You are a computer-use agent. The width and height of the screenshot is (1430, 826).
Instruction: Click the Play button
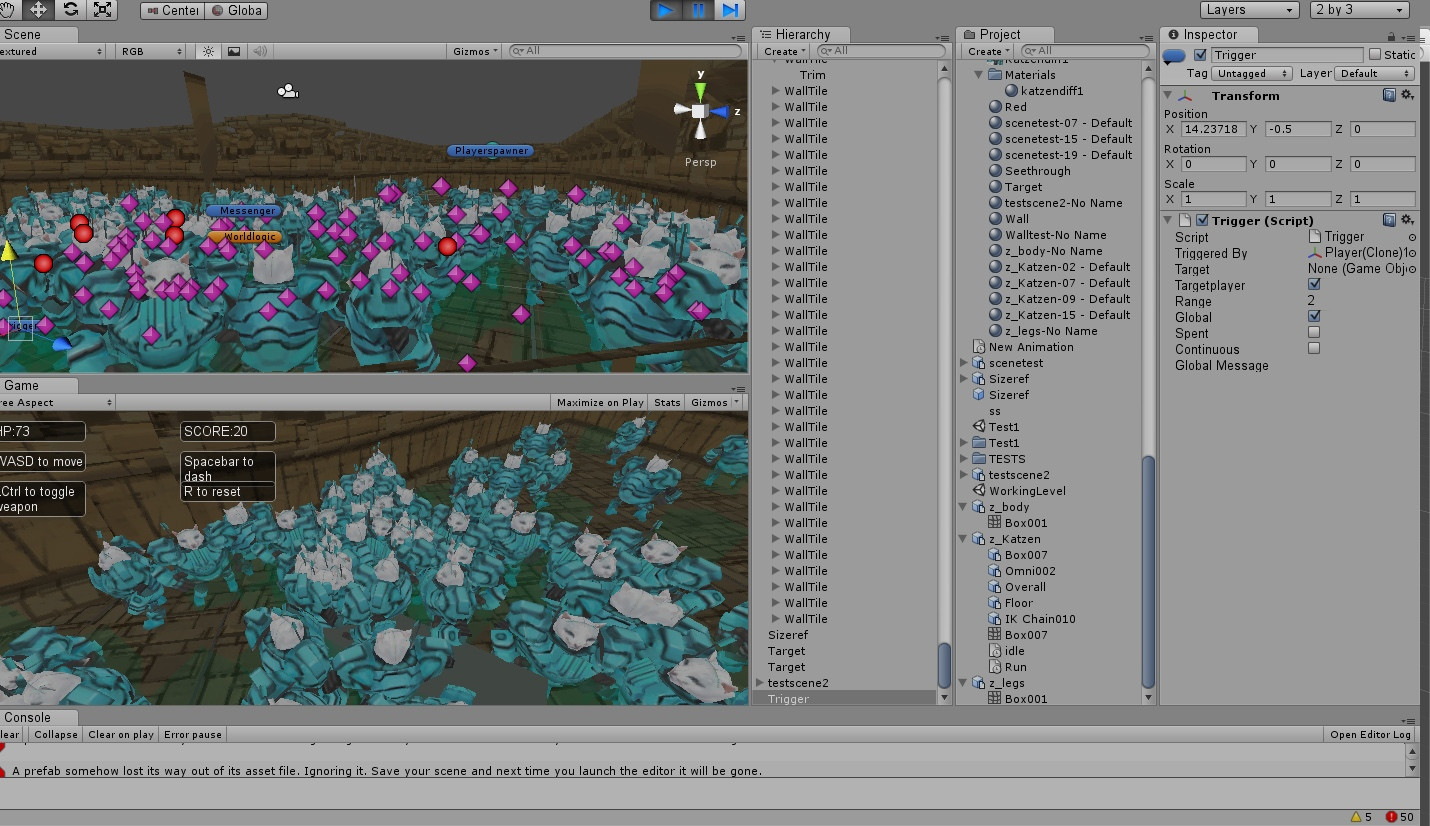664,10
